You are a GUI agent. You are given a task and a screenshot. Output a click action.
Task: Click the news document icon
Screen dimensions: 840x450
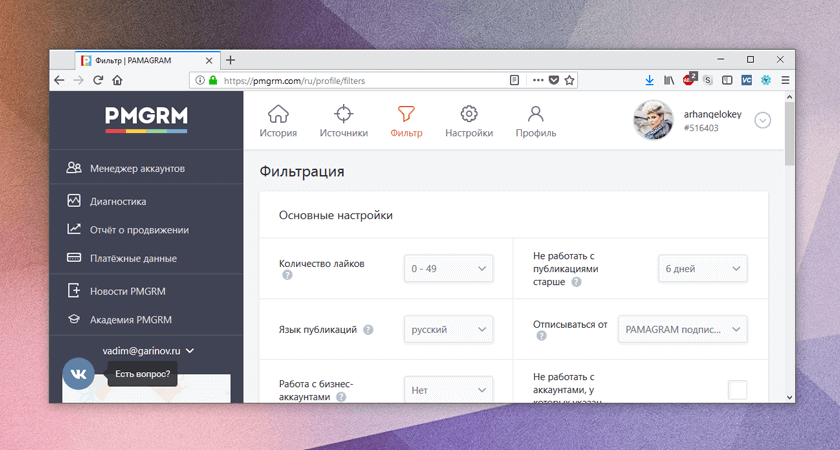[x=74, y=291]
